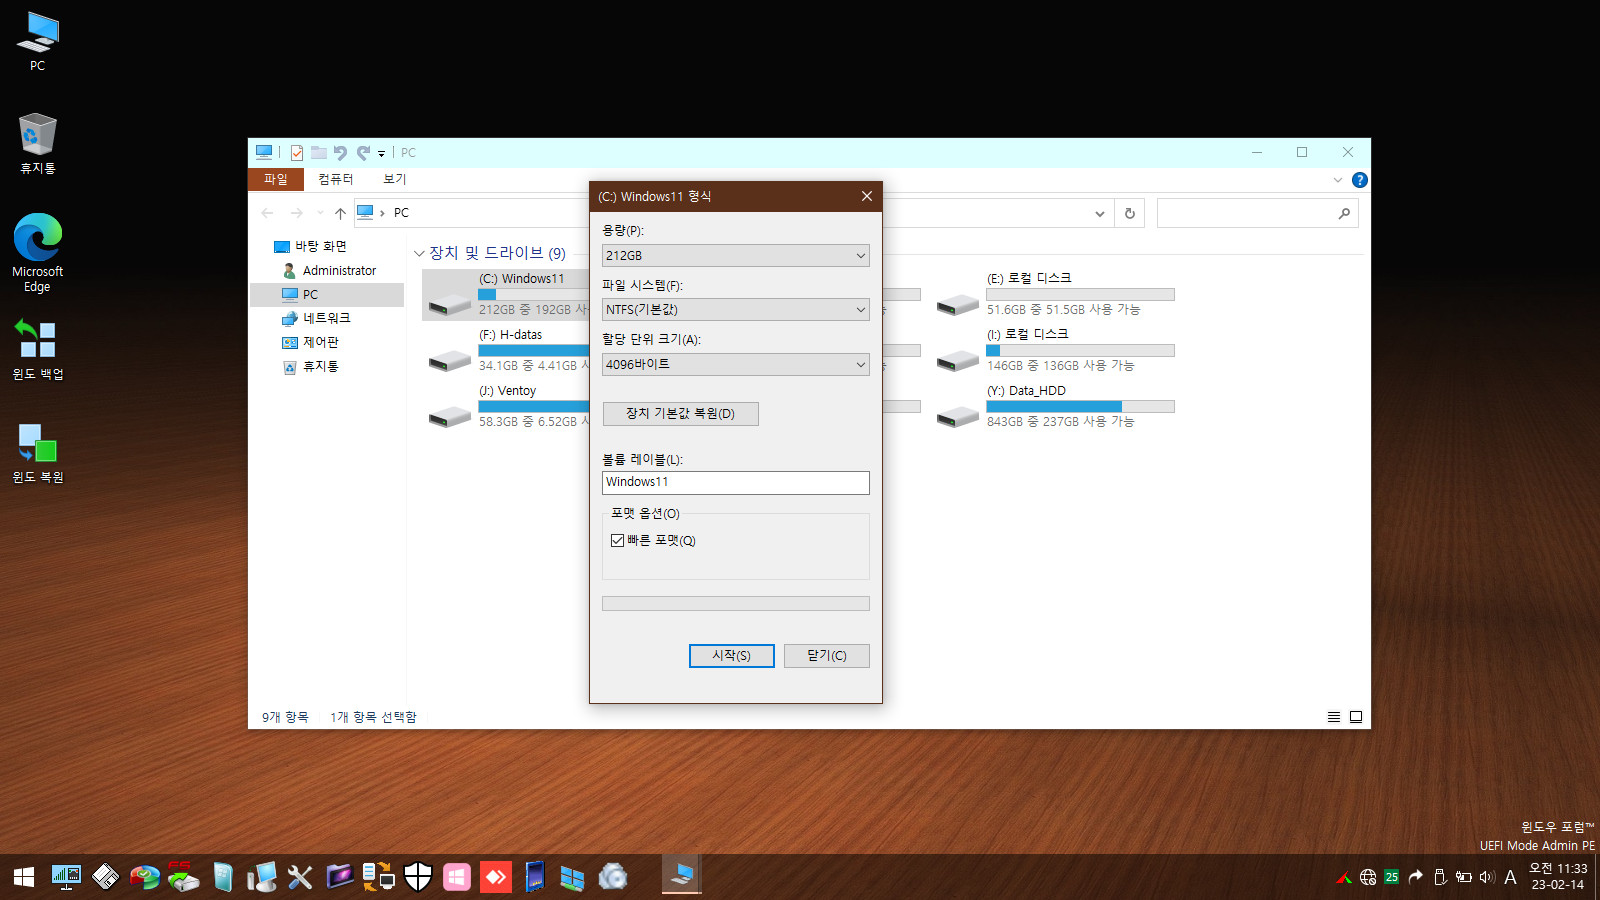Viewport: 1600px width, 900px height.
Task: Open the 컴퓨터 ribbon tab
Action: coord(336,180)
